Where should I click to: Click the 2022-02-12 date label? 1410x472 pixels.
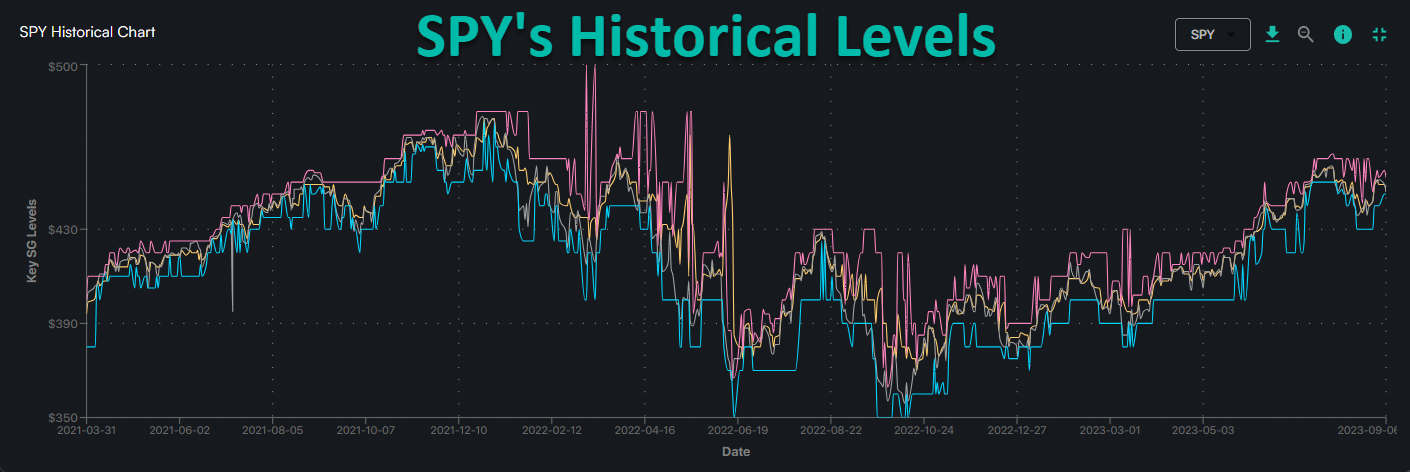pos(551,431)
